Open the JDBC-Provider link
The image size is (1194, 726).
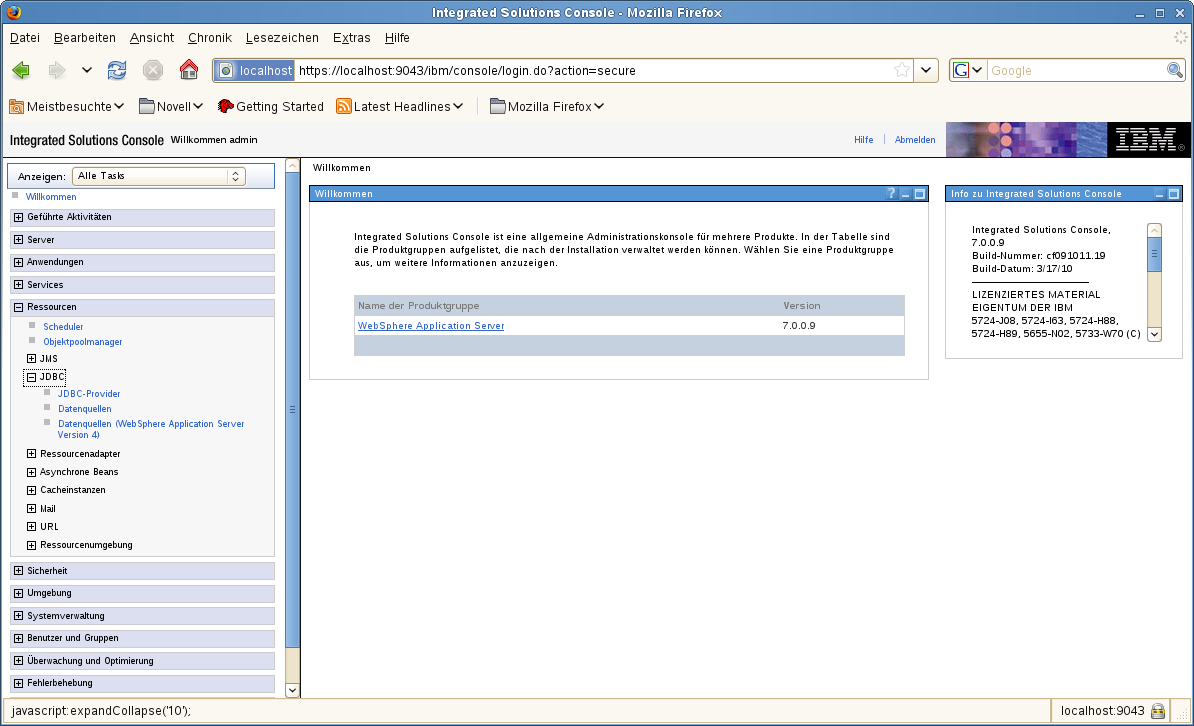(x=89, y=394)
